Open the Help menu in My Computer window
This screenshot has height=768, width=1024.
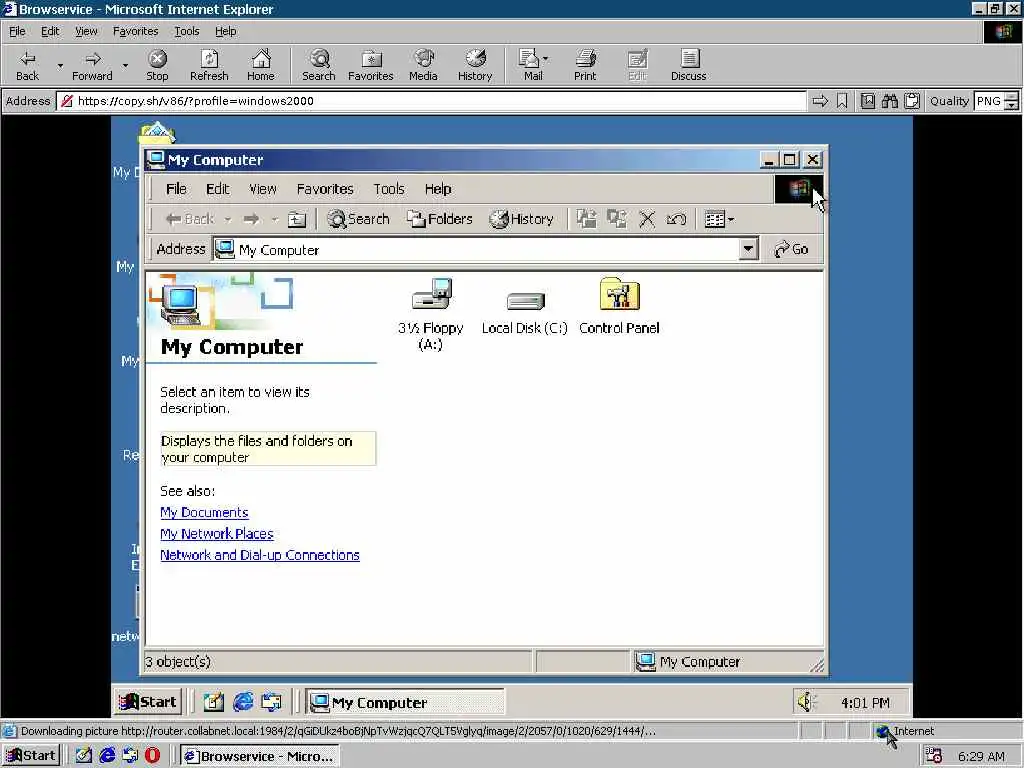tap(438, 189)
